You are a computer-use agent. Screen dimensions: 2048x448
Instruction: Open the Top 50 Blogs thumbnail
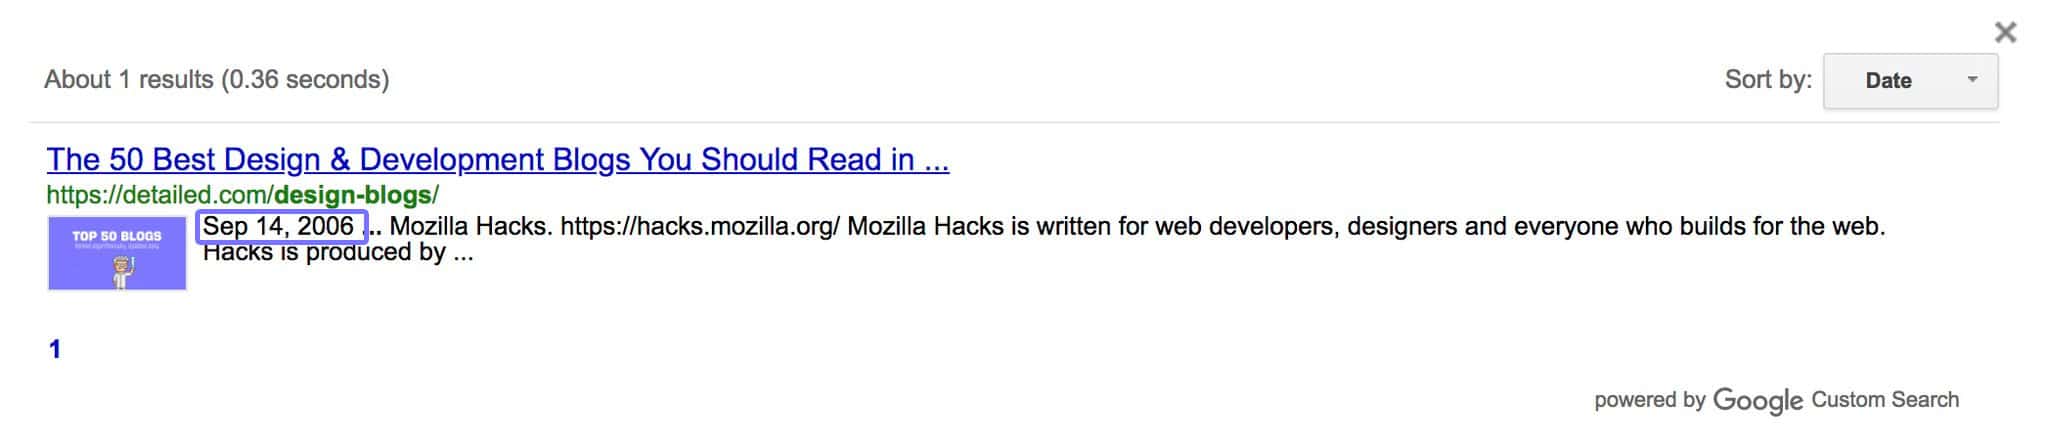point(117,253)
